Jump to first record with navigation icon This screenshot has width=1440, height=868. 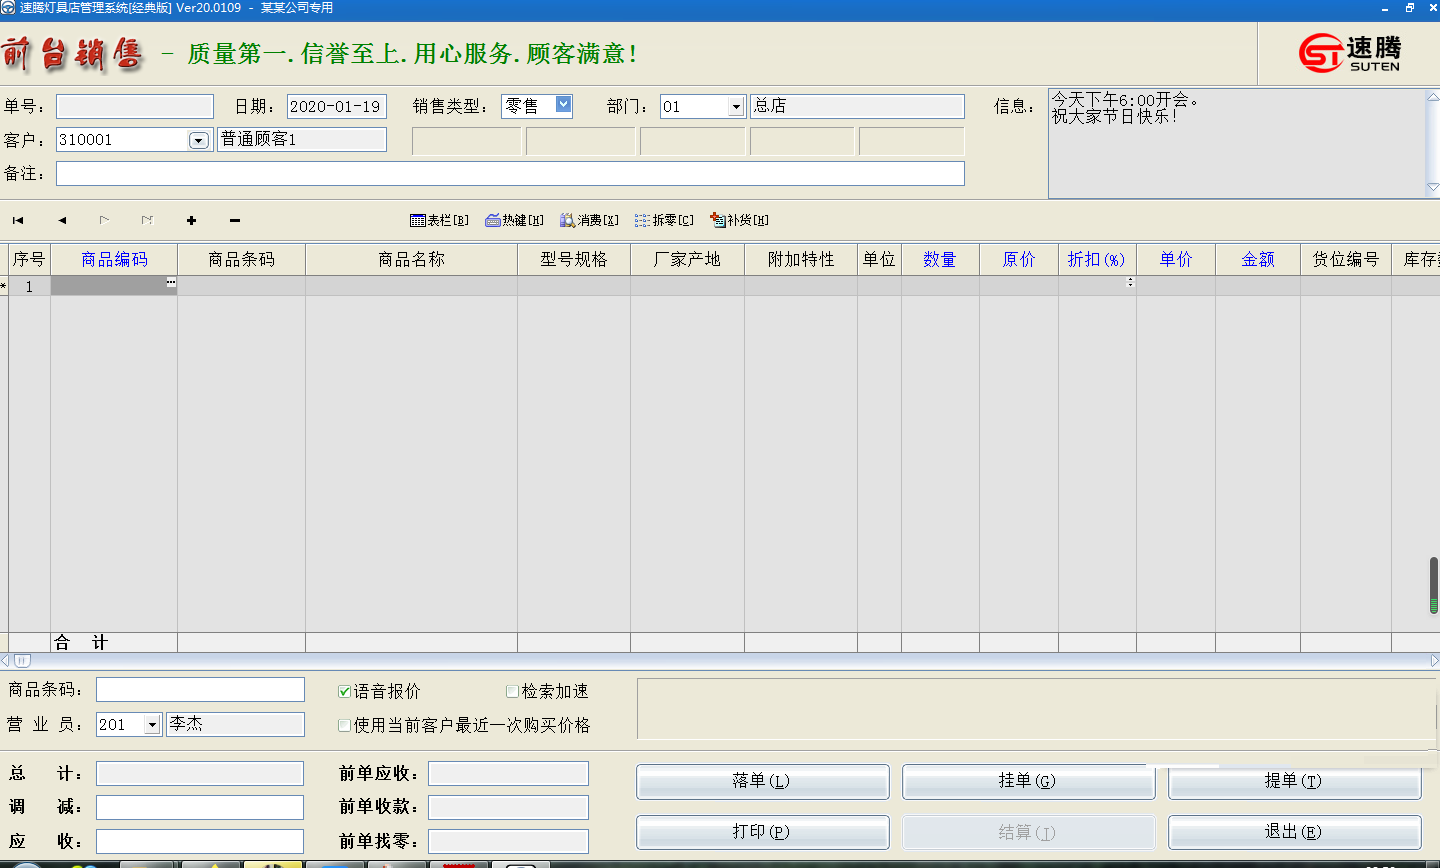click(x=16, y=220)
